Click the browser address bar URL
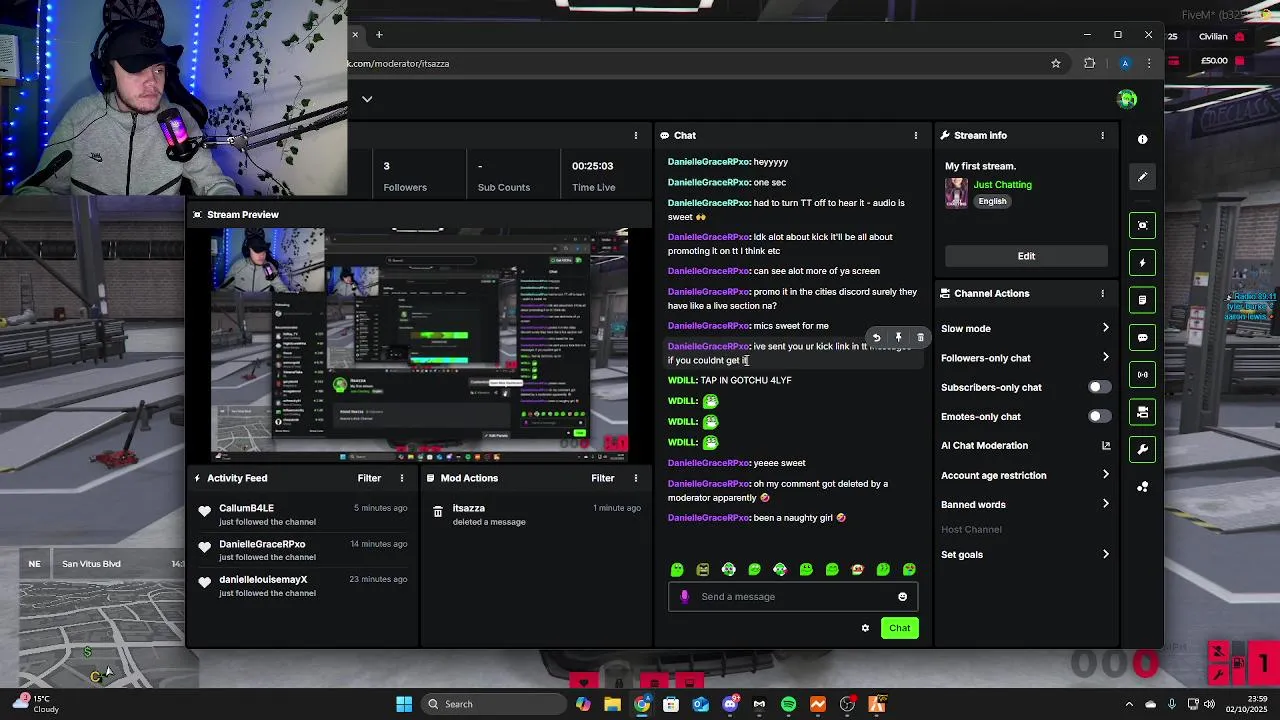This screenshot has height=720, width=1280. (x=399, y=63)
